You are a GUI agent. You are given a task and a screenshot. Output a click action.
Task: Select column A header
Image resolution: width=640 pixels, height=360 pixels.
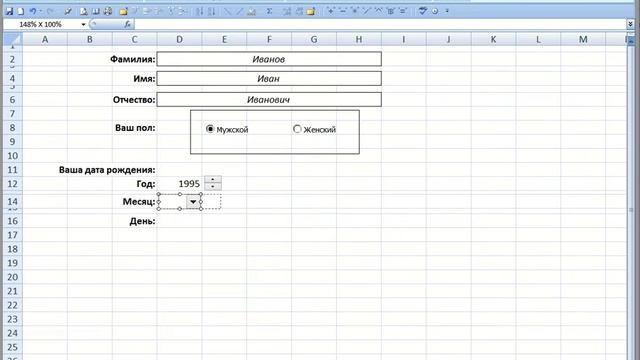[45, 40]
